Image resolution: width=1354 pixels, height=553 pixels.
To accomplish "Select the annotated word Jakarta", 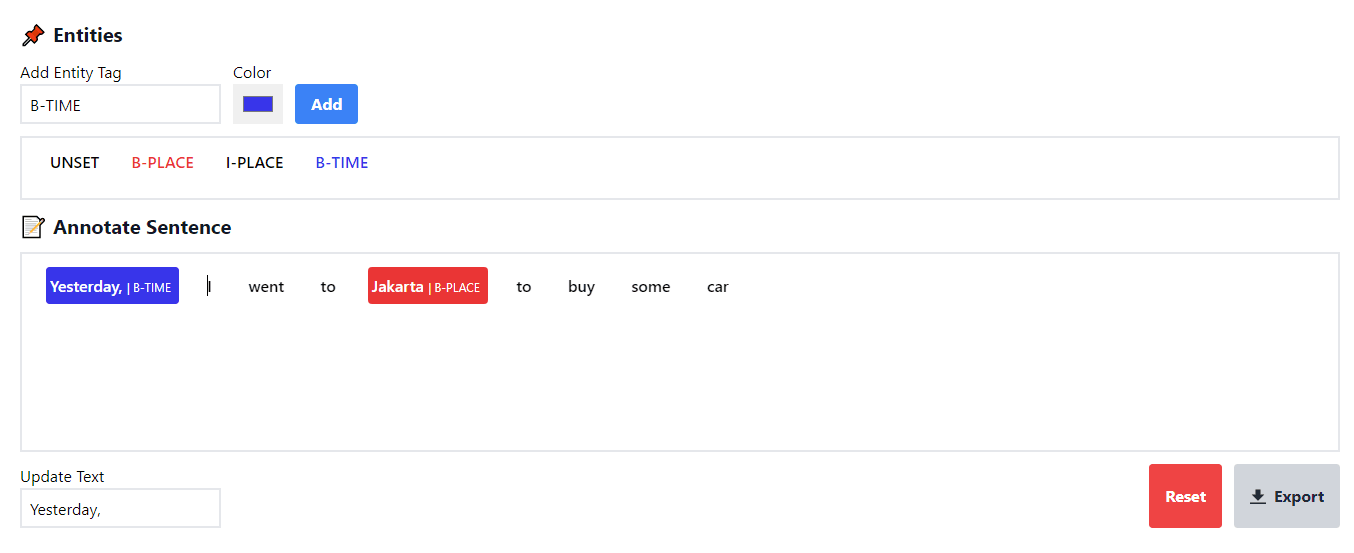I will coord(428,286).
